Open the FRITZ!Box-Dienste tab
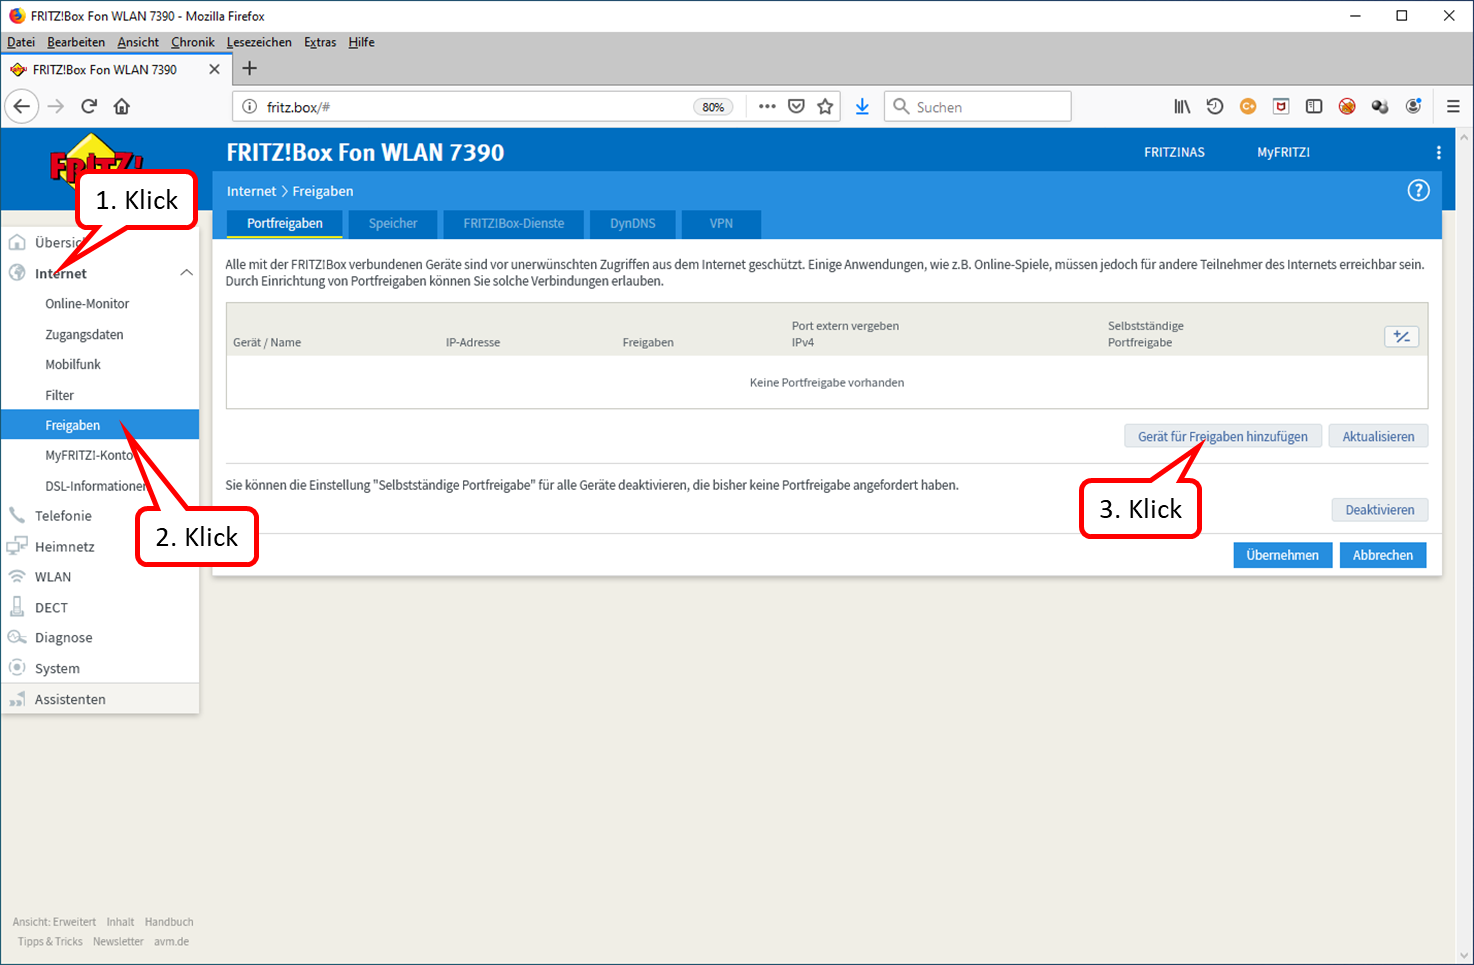 coord(514,224)
